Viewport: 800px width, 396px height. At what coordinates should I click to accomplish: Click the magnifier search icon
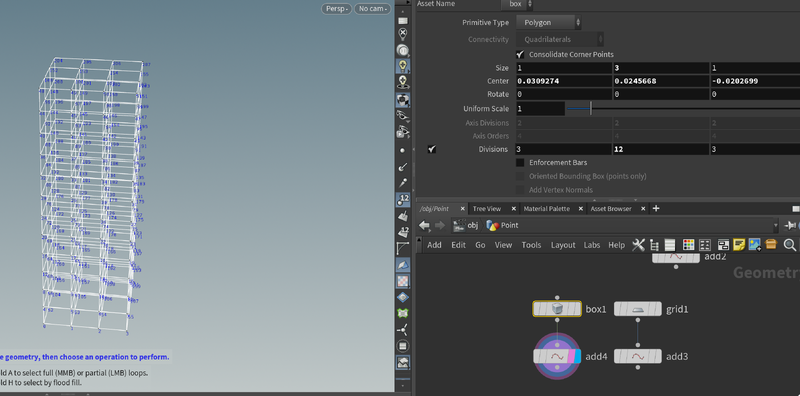pos(789,245)
